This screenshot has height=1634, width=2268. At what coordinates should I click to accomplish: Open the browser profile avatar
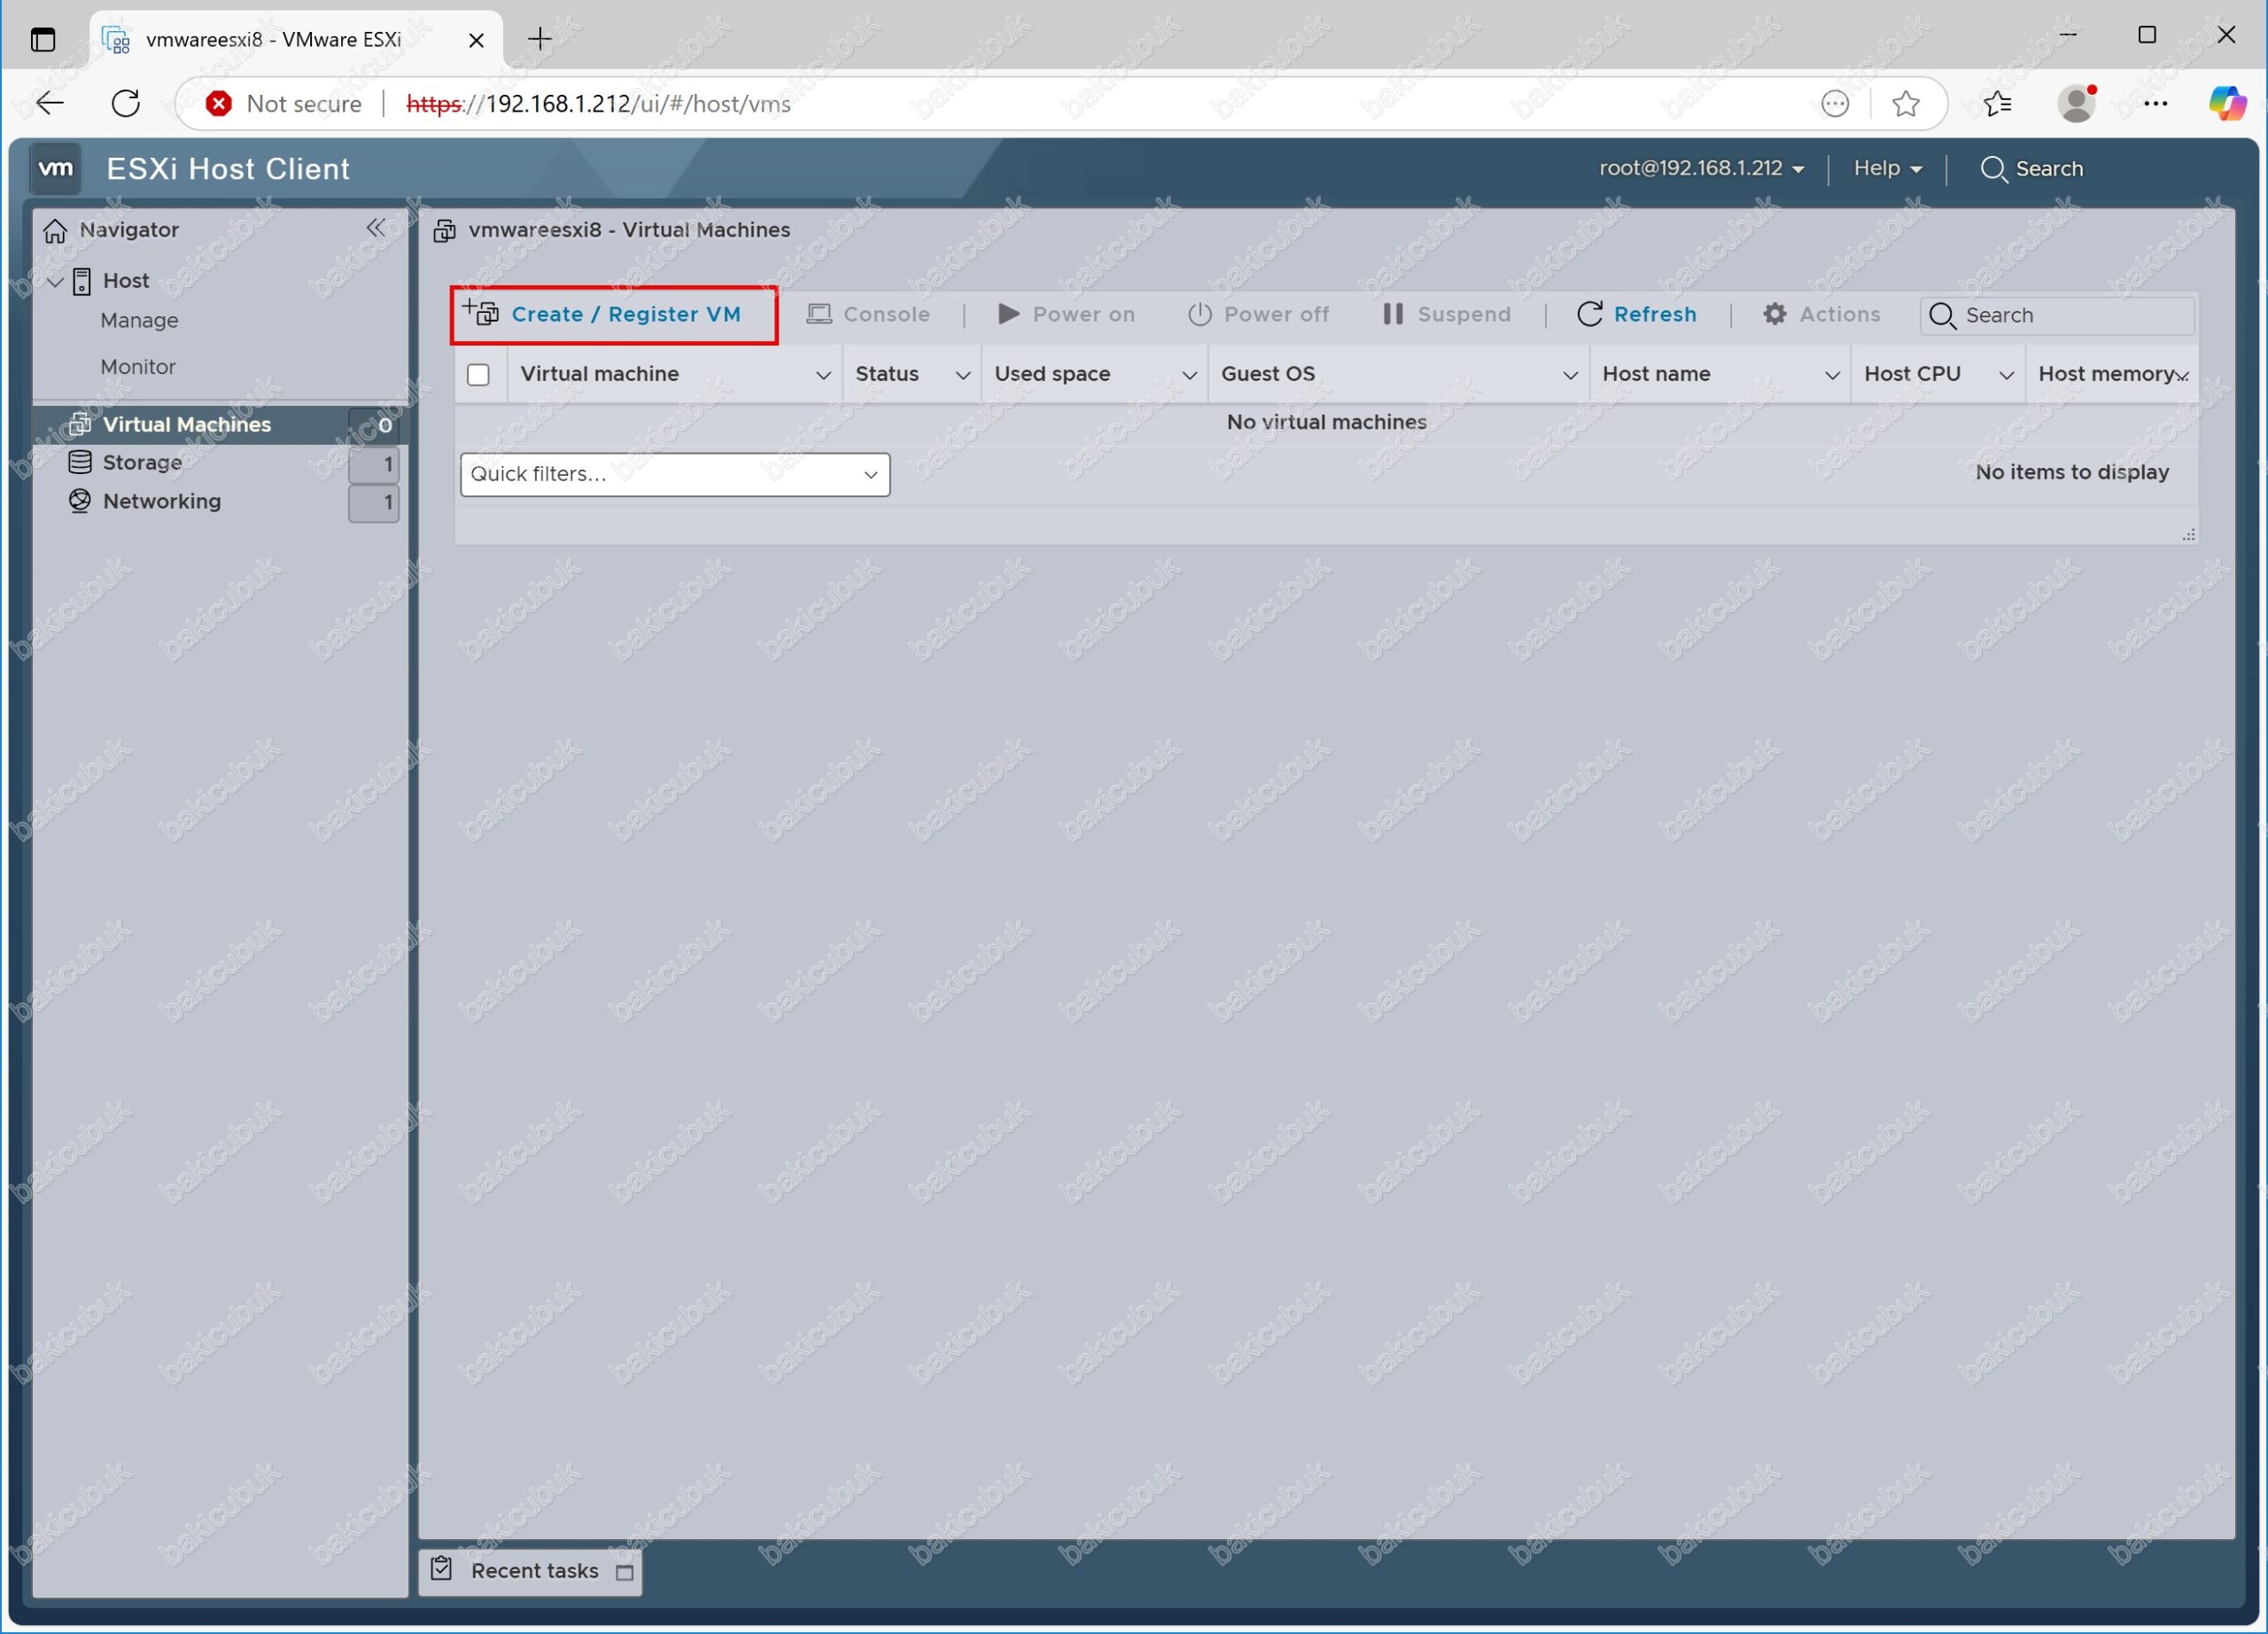tap(2076, 103)
